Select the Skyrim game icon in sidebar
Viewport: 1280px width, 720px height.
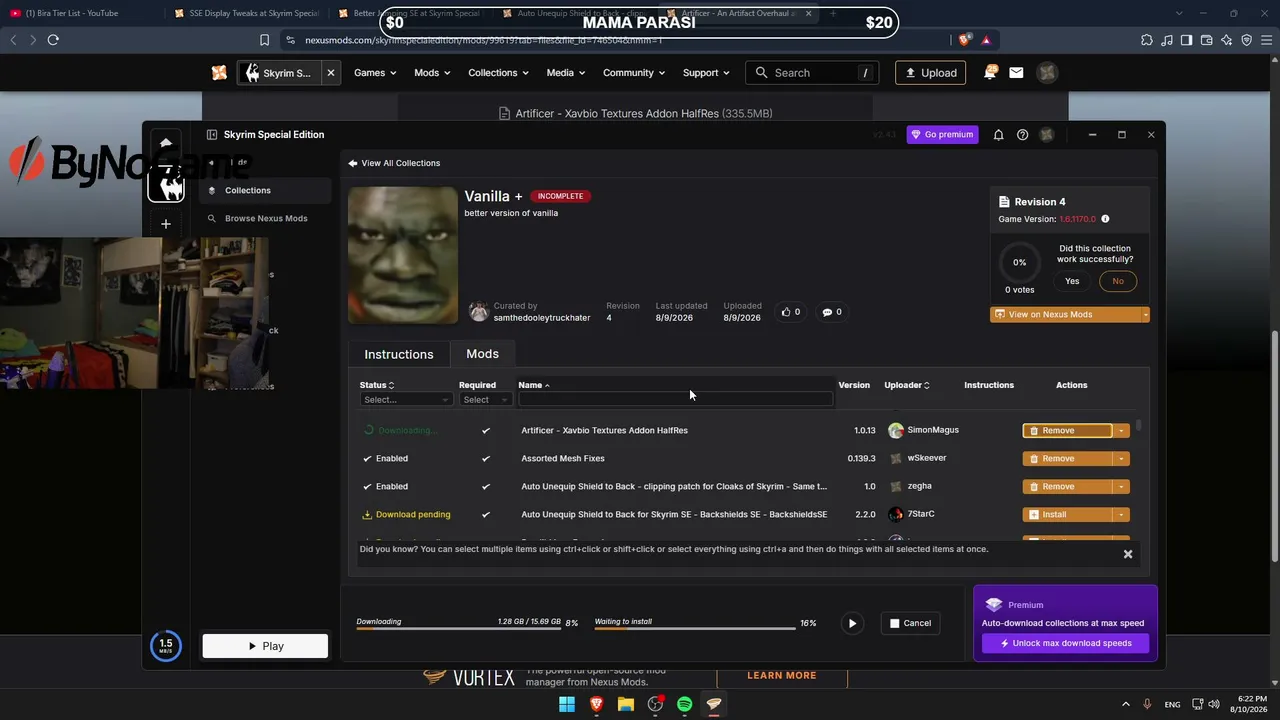[166, 185]
